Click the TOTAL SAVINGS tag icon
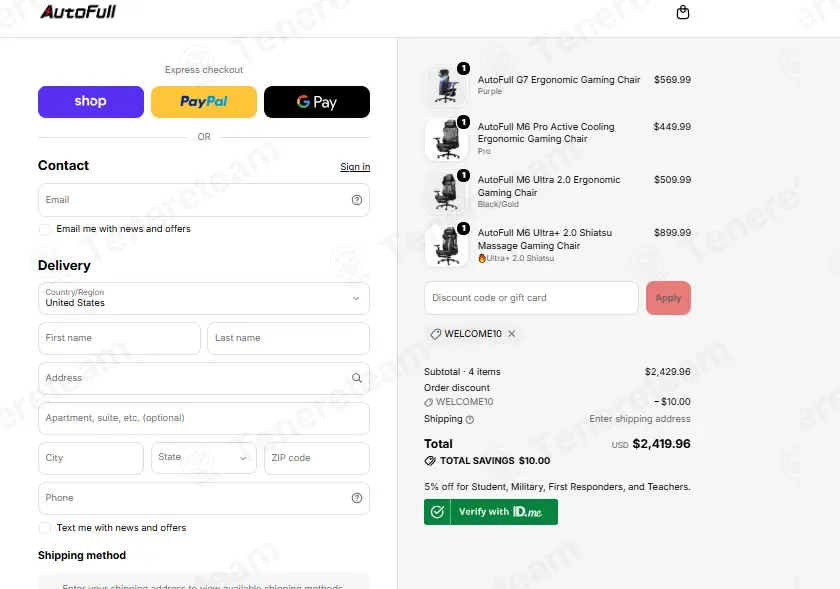Screen dimensions: 840x589 pyautogui.click(x=430, y=461)
